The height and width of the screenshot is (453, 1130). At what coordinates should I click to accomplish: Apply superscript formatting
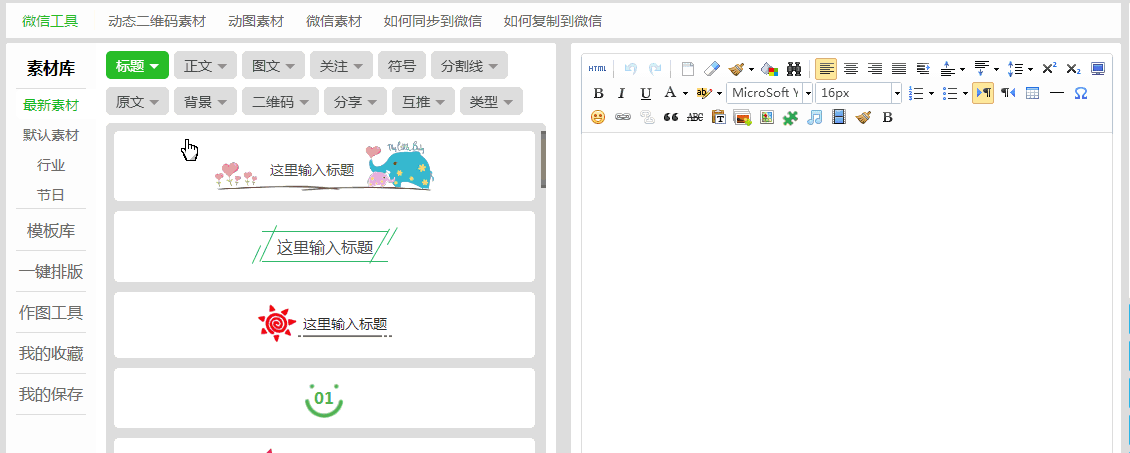click(x=1049, y=69)
